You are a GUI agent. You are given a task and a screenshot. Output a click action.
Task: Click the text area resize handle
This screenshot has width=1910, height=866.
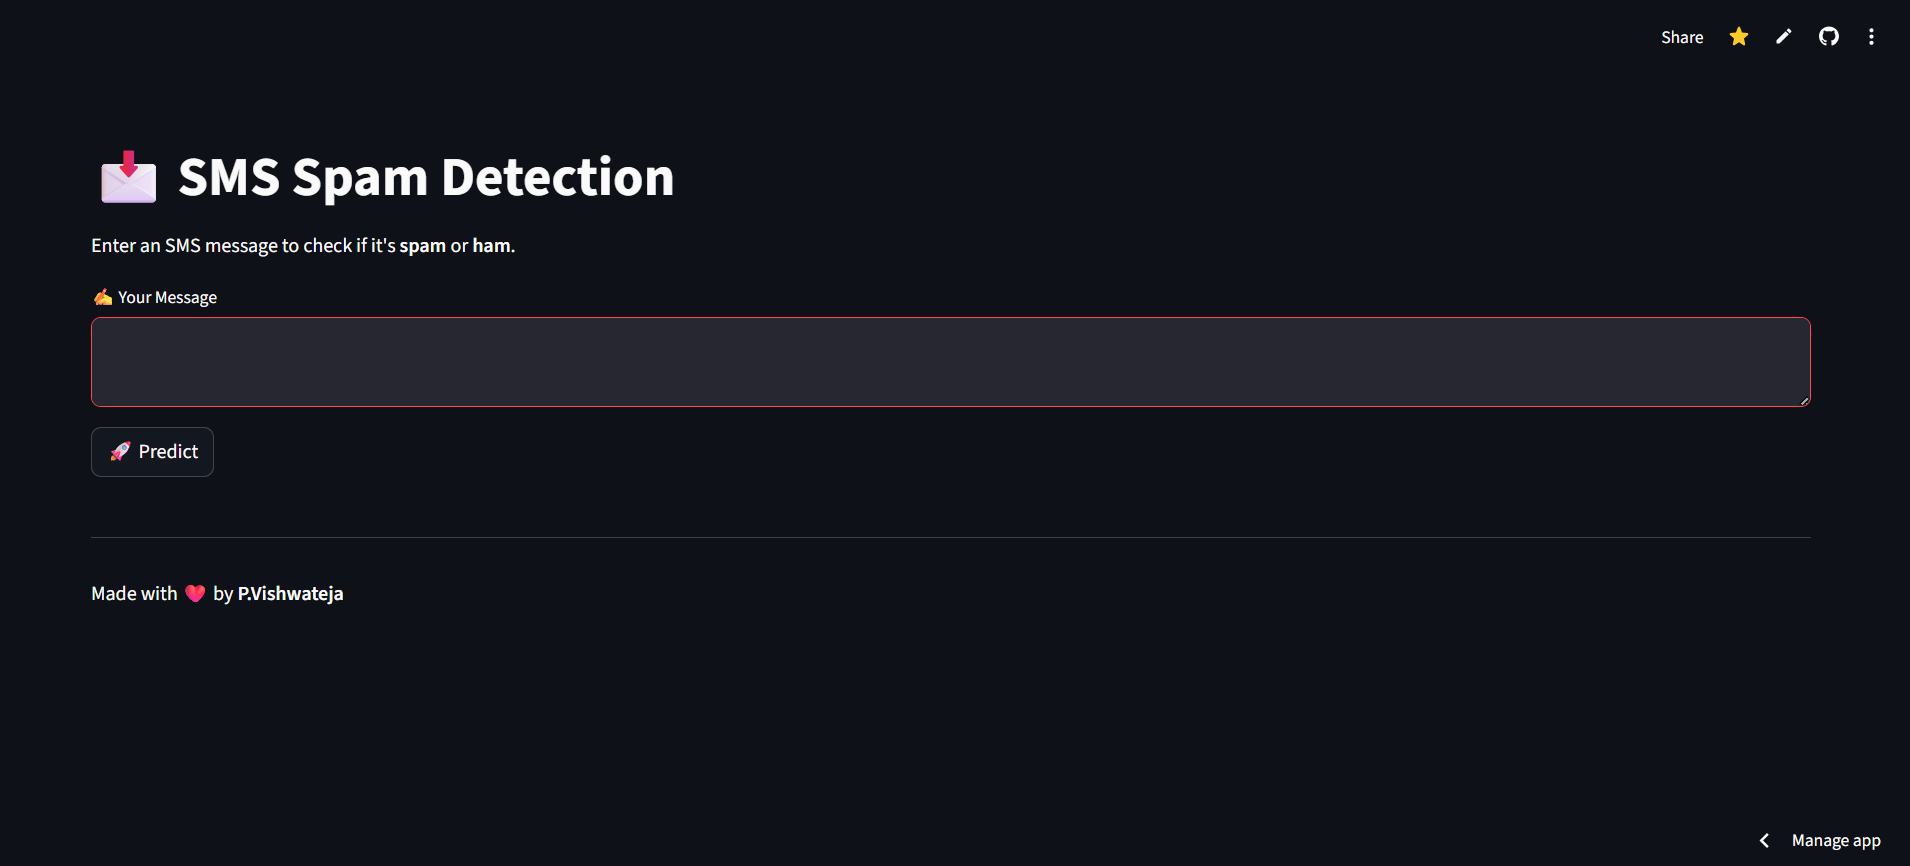pyautogui.click(x=1804, y=401)
